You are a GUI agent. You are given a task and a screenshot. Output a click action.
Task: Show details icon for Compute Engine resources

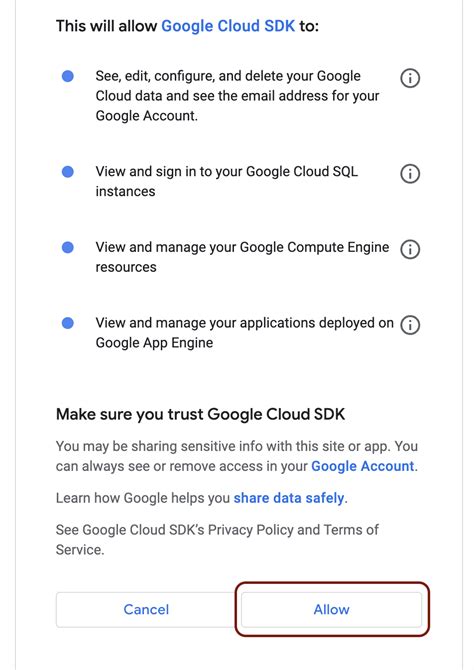pos(410,249)
